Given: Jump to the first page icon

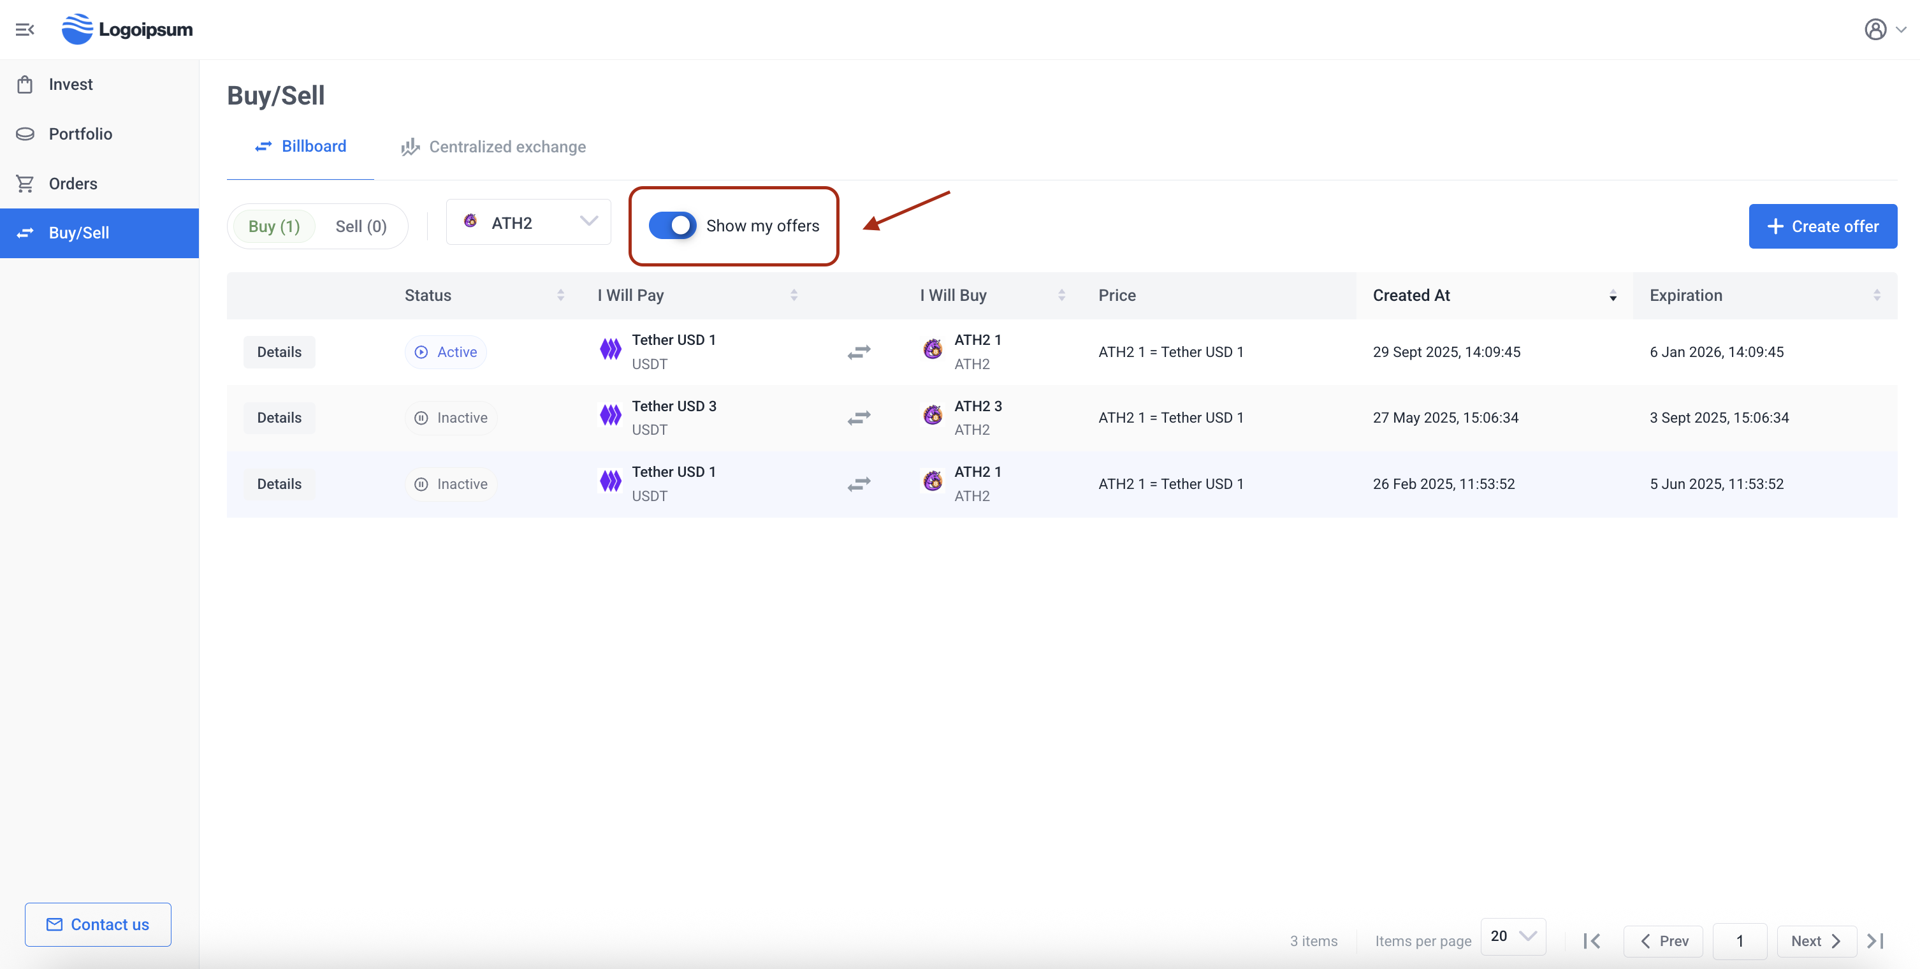Looking at the screenshot, I should click(x=1592, y=941).
